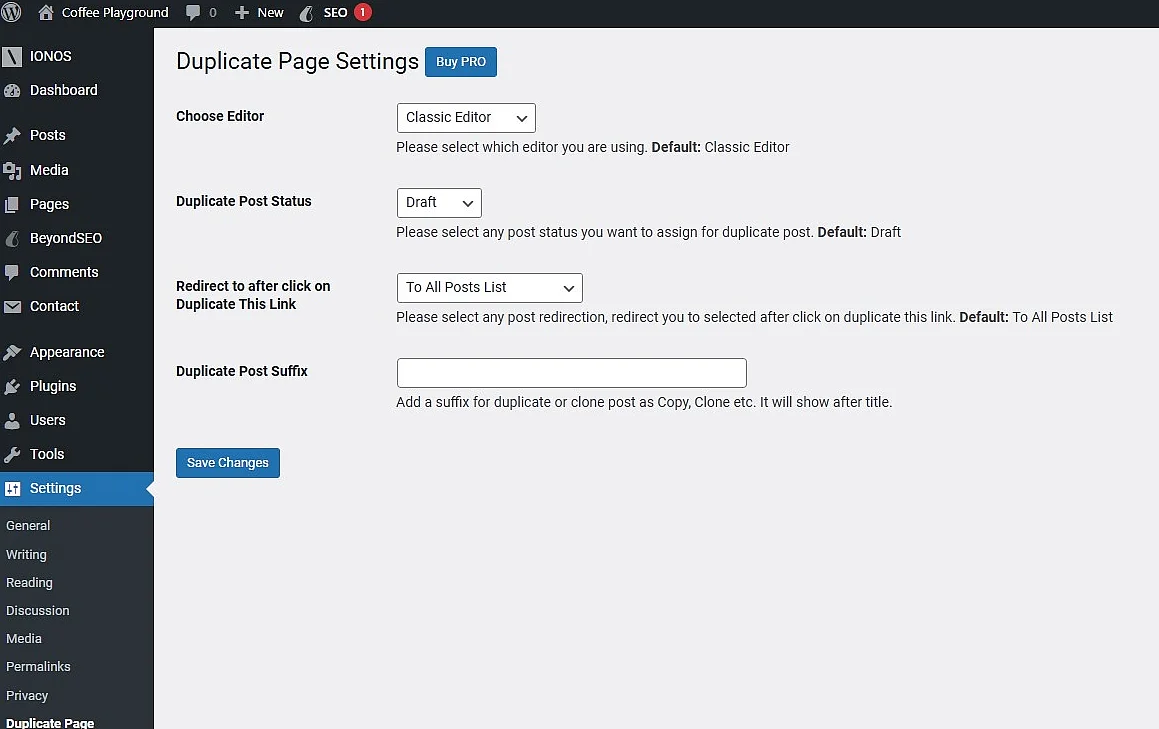Open Privacy settings submenu link
This screenshot has width=1159, height=729.
[27, 696]
